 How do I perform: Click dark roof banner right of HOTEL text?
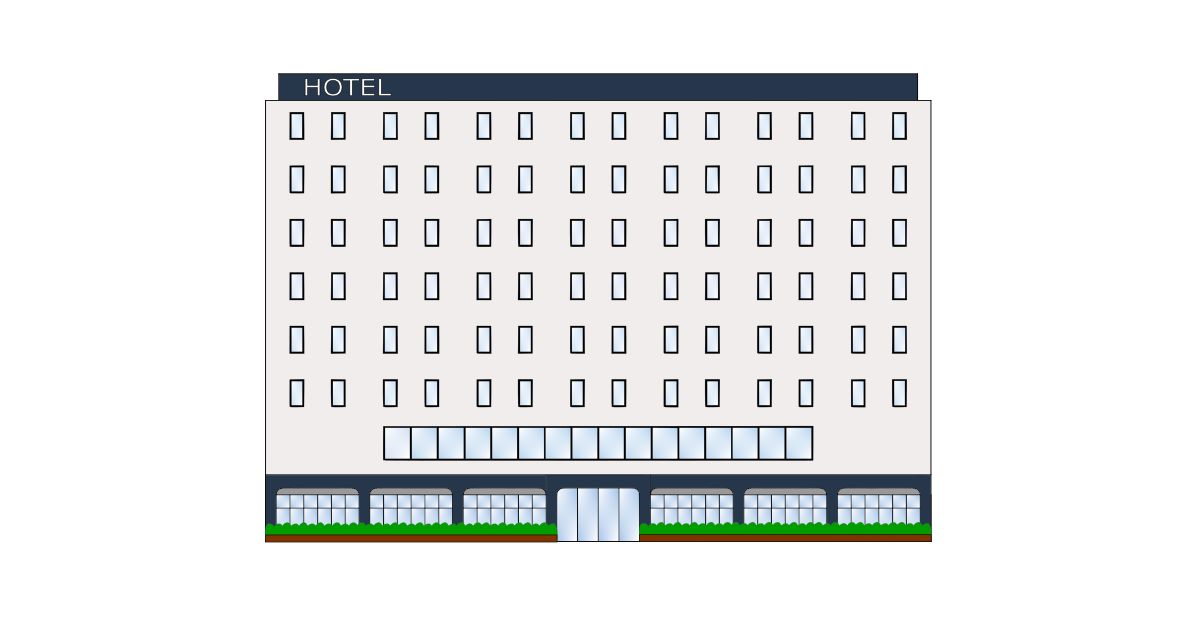click(x=650, y=88)
